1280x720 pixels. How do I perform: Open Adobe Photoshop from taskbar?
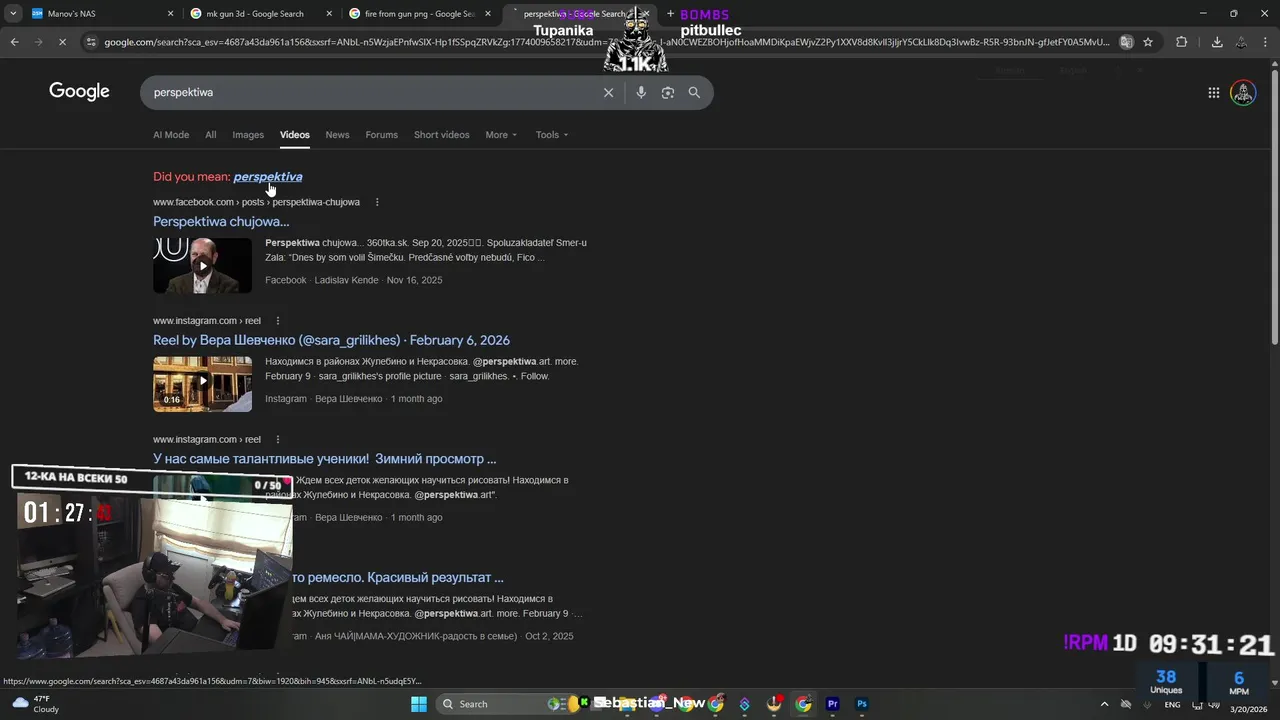pyautogui.click(x=861, y=704)
